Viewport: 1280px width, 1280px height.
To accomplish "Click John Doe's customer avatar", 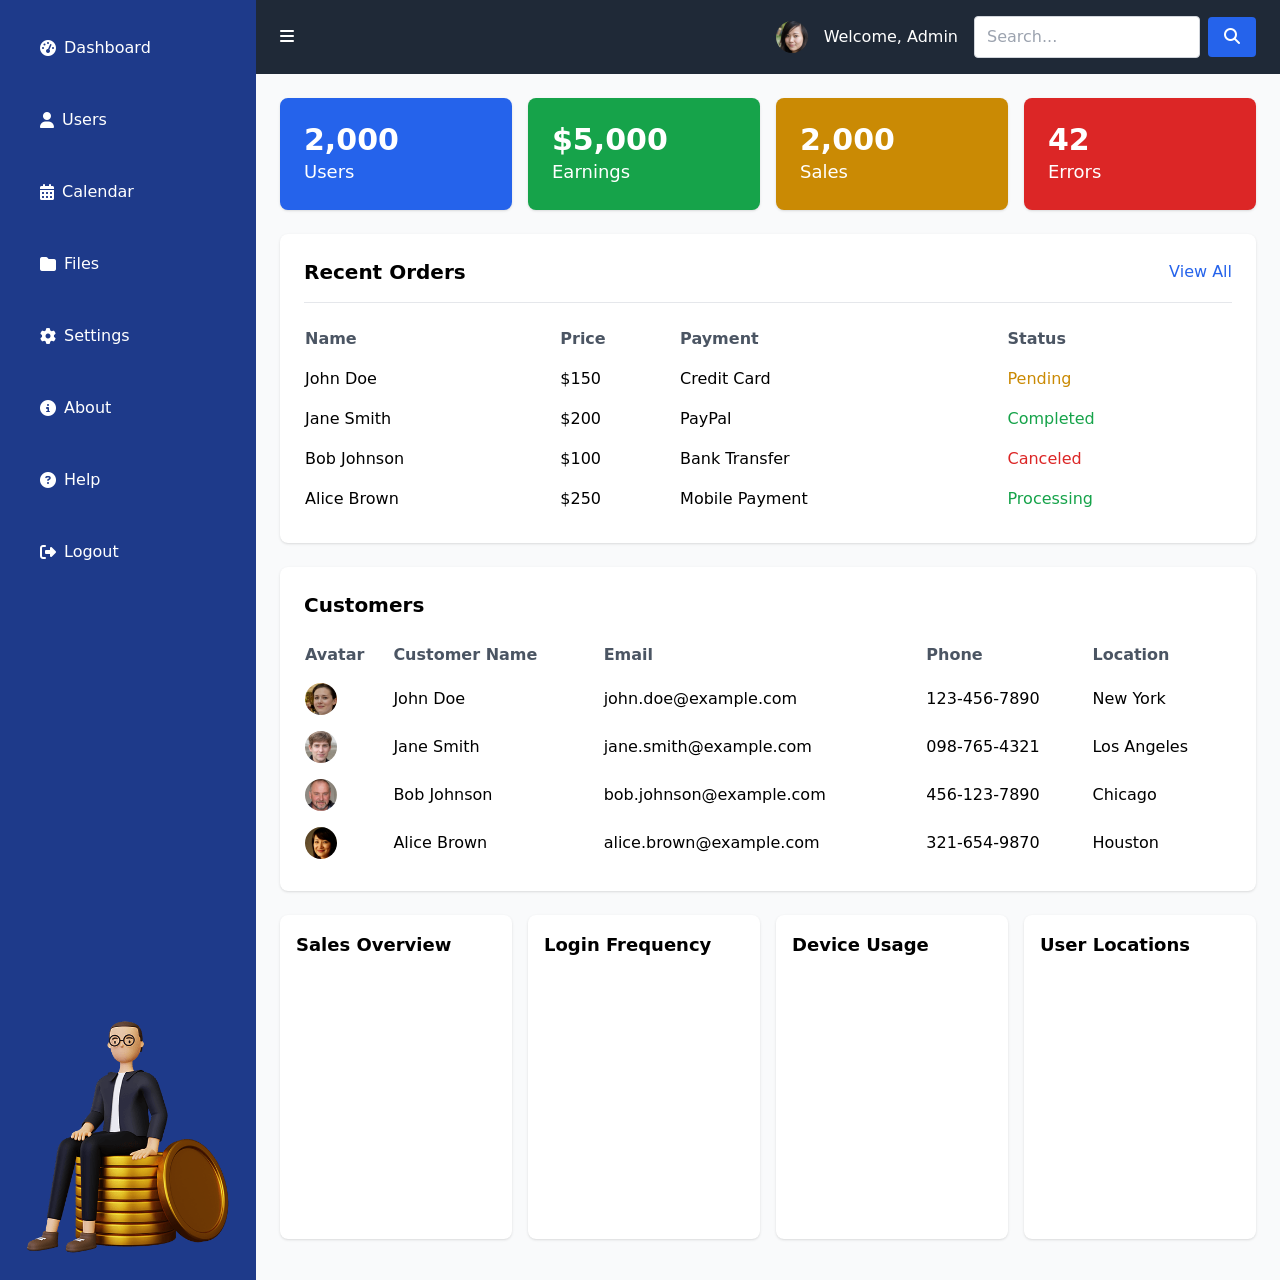I will coord(321,699).
